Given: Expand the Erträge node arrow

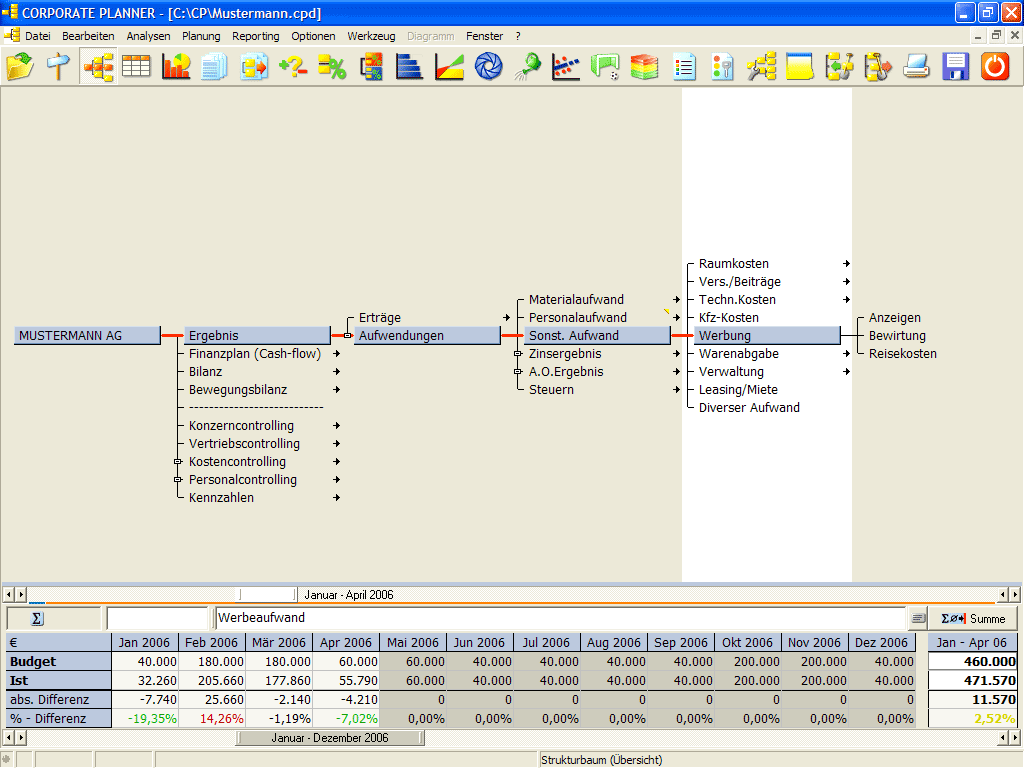Looking at the screenshot, I should click(507, 317).
